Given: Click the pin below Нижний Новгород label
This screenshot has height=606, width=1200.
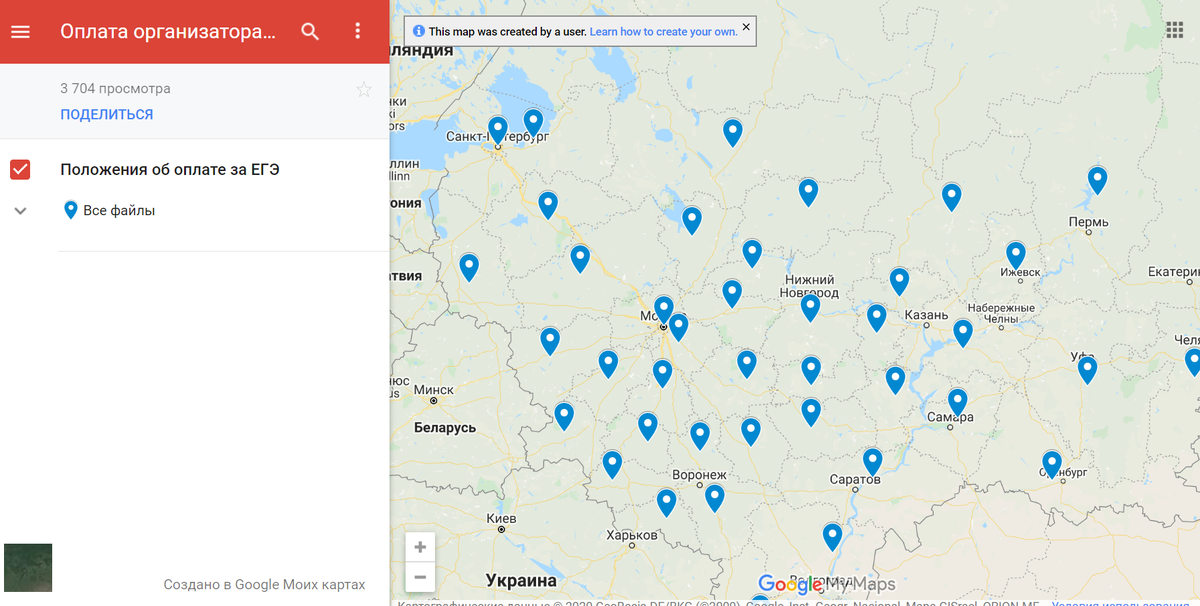Looking at the screenshot, I should pyautogui.click(x=810, y=307).
